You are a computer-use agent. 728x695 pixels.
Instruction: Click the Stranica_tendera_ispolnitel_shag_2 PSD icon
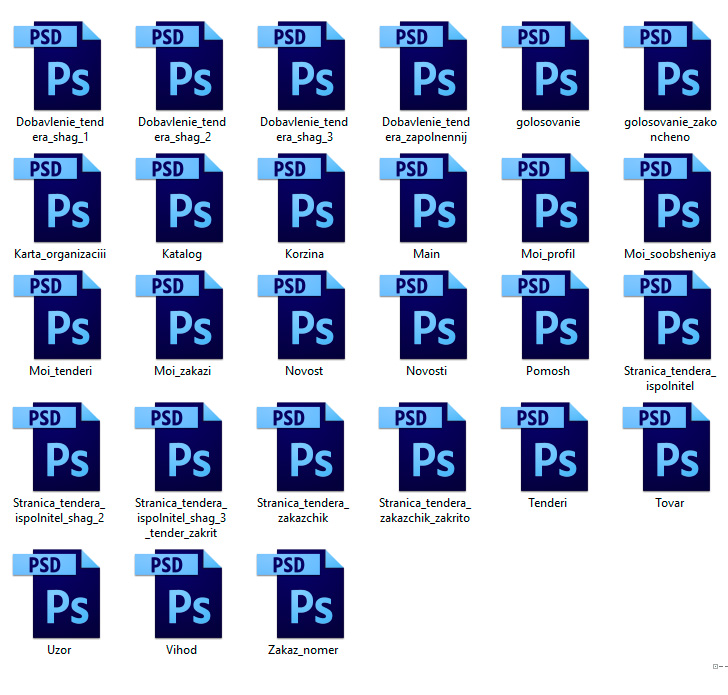57,447
